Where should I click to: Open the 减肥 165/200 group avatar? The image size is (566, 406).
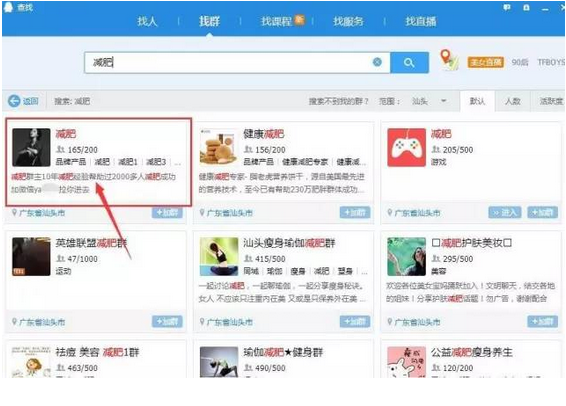coord(31,147)
